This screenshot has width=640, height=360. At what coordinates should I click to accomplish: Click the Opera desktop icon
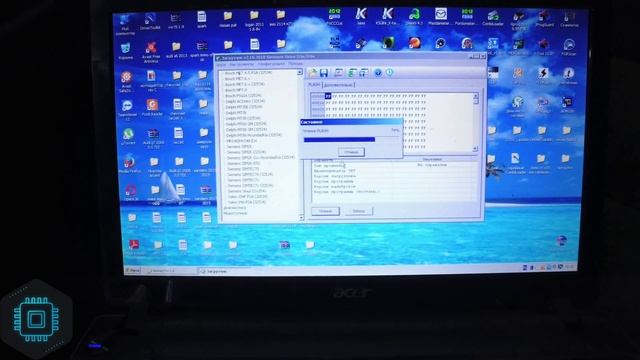tap(131, 192)
